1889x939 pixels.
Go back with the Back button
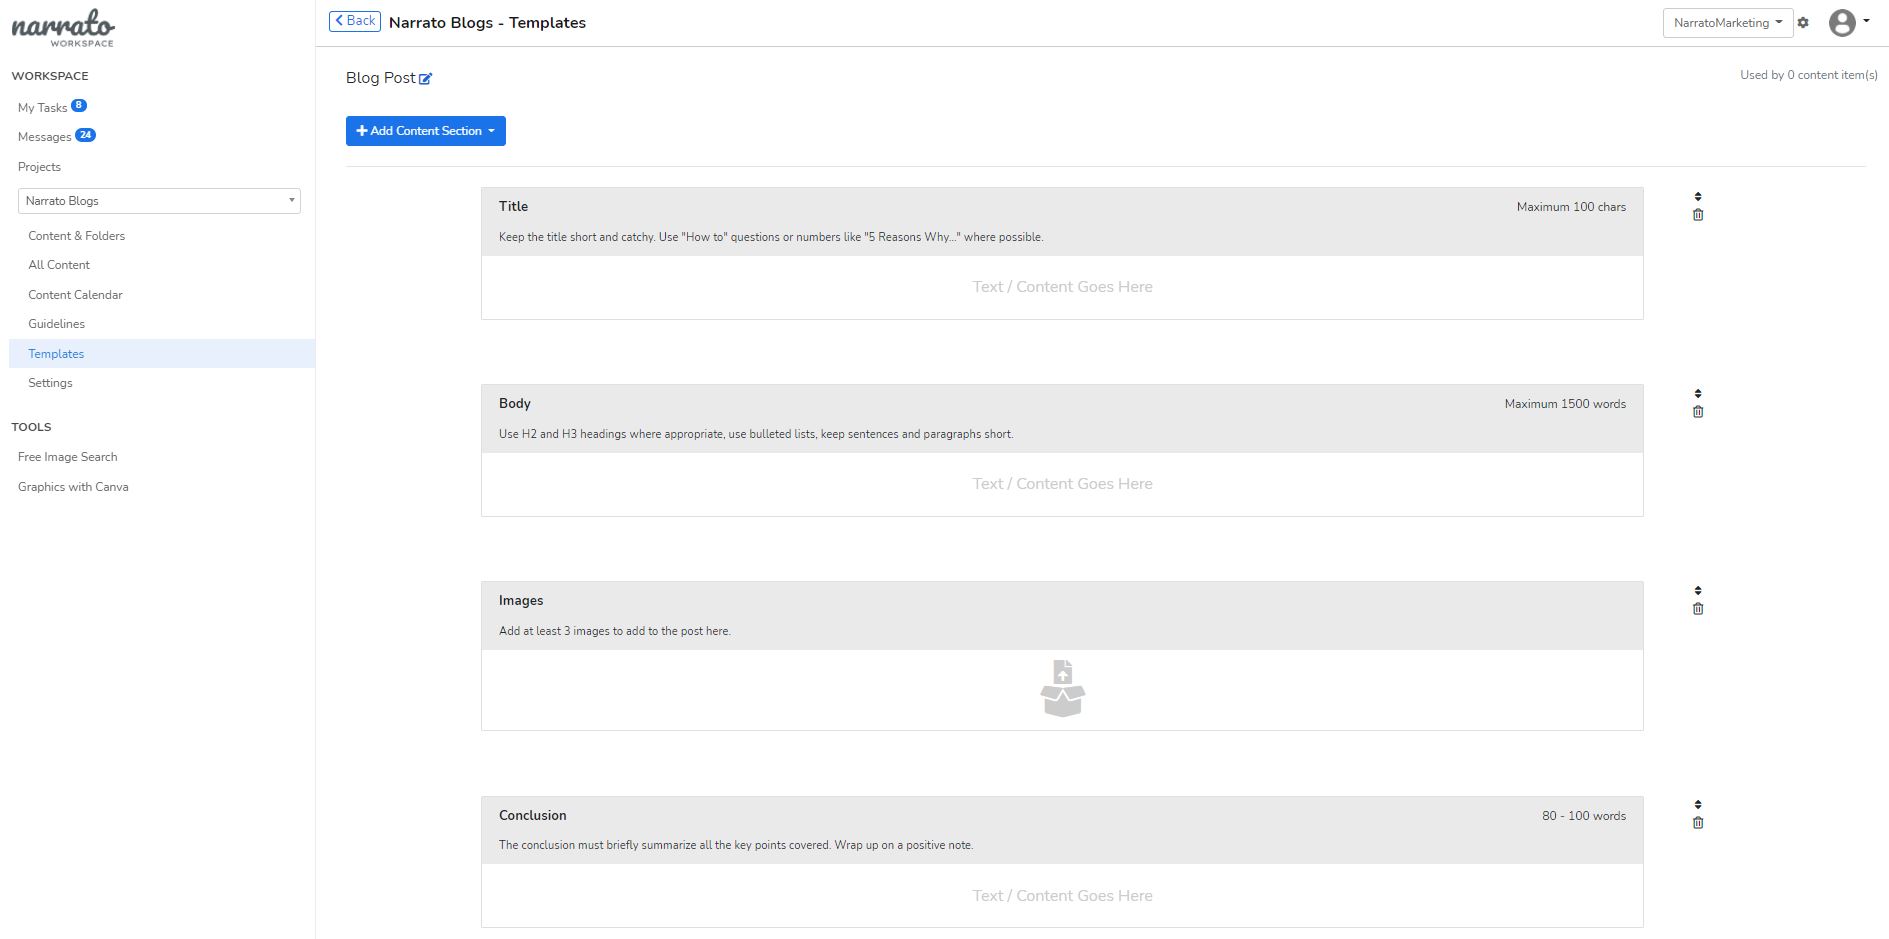(x=355, y=21)
